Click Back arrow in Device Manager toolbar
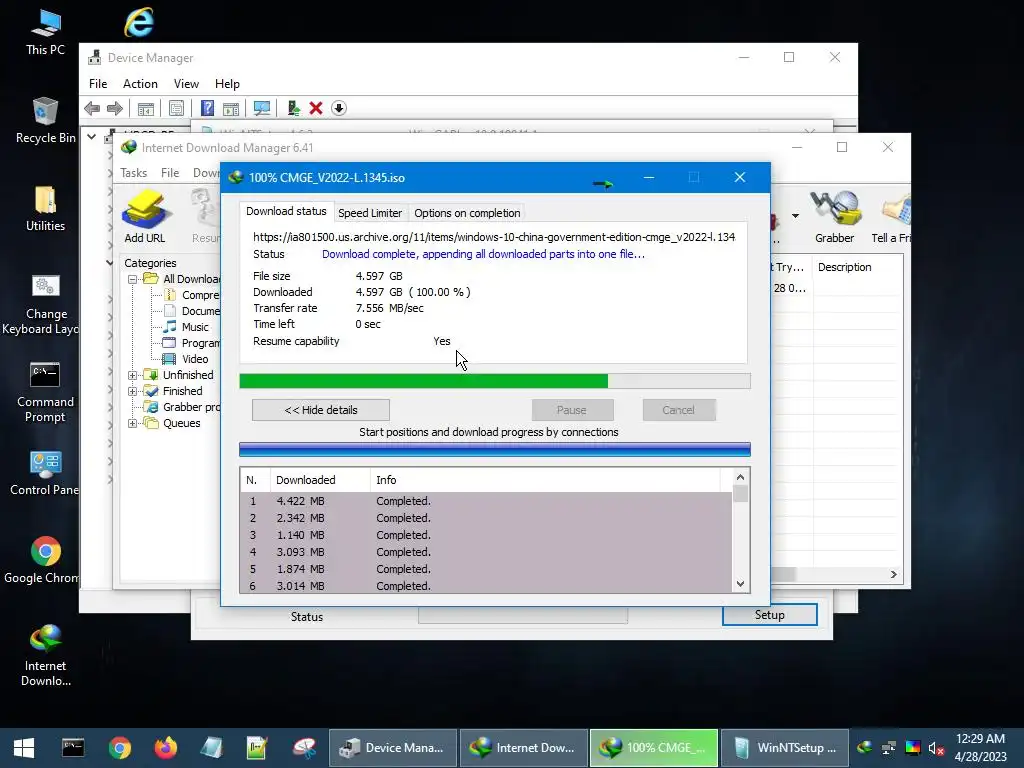1024x768 pixels. click(x=92, y=108)
